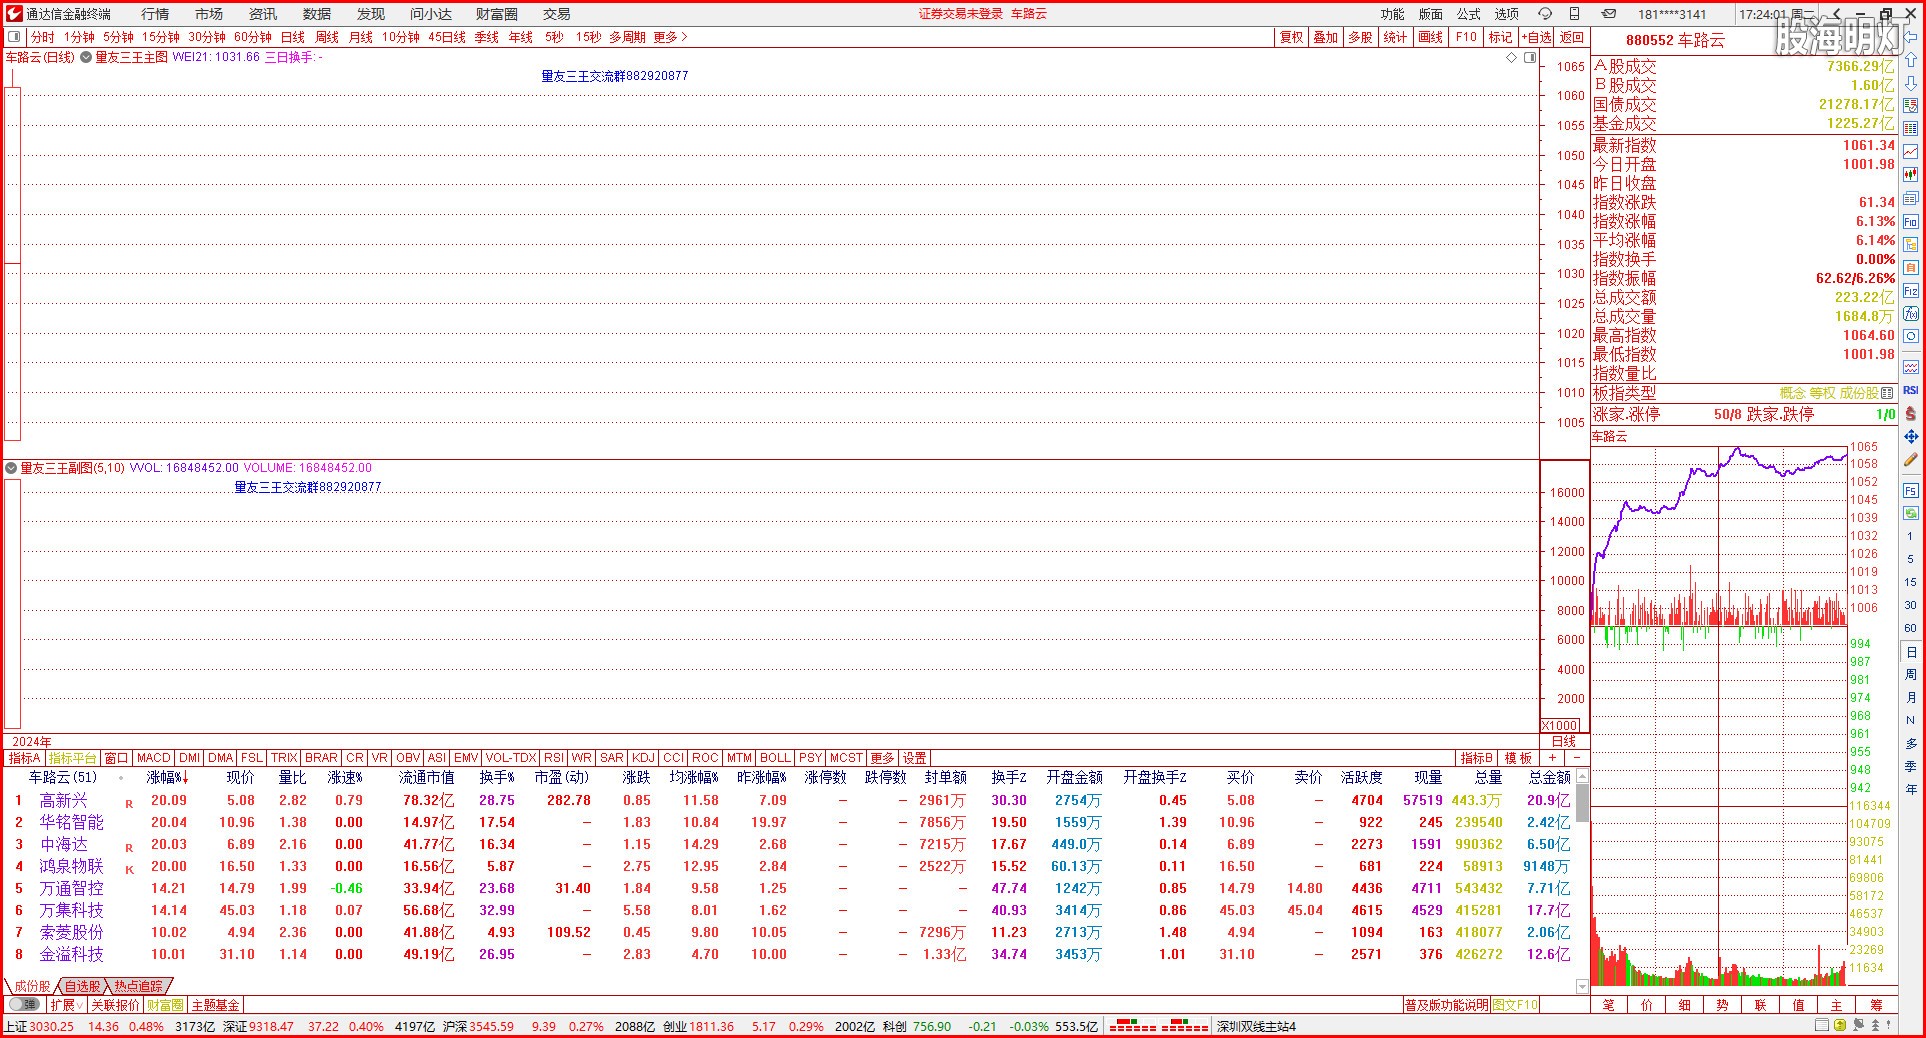Click 证券交易未登录 login link
Image resolution: width=1926 pixels, height=1038 pixels.
[961, 14]
